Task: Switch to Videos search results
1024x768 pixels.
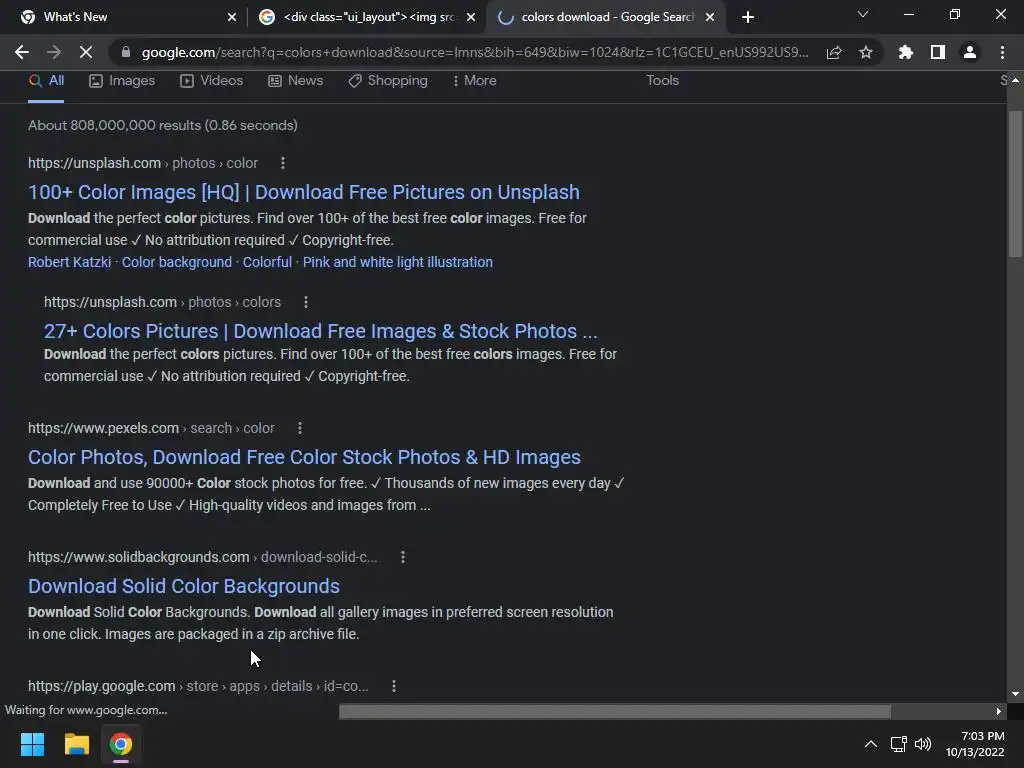Action: [212, 81]
